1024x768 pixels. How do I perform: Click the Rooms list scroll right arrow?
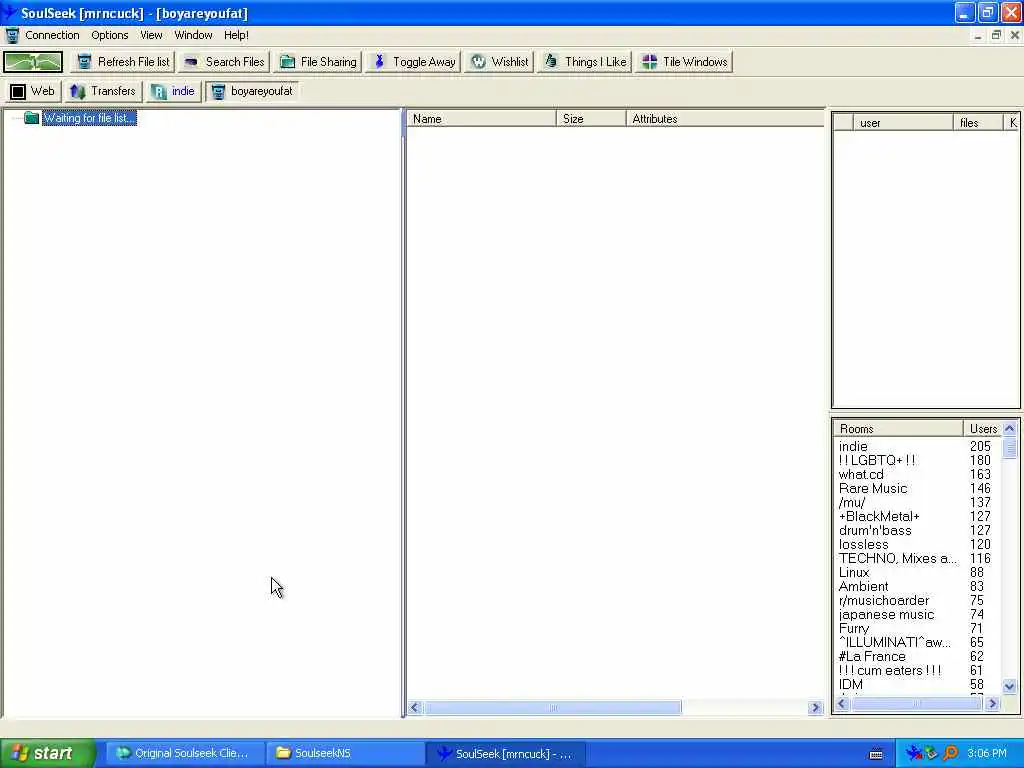click(x=993, y=703)
